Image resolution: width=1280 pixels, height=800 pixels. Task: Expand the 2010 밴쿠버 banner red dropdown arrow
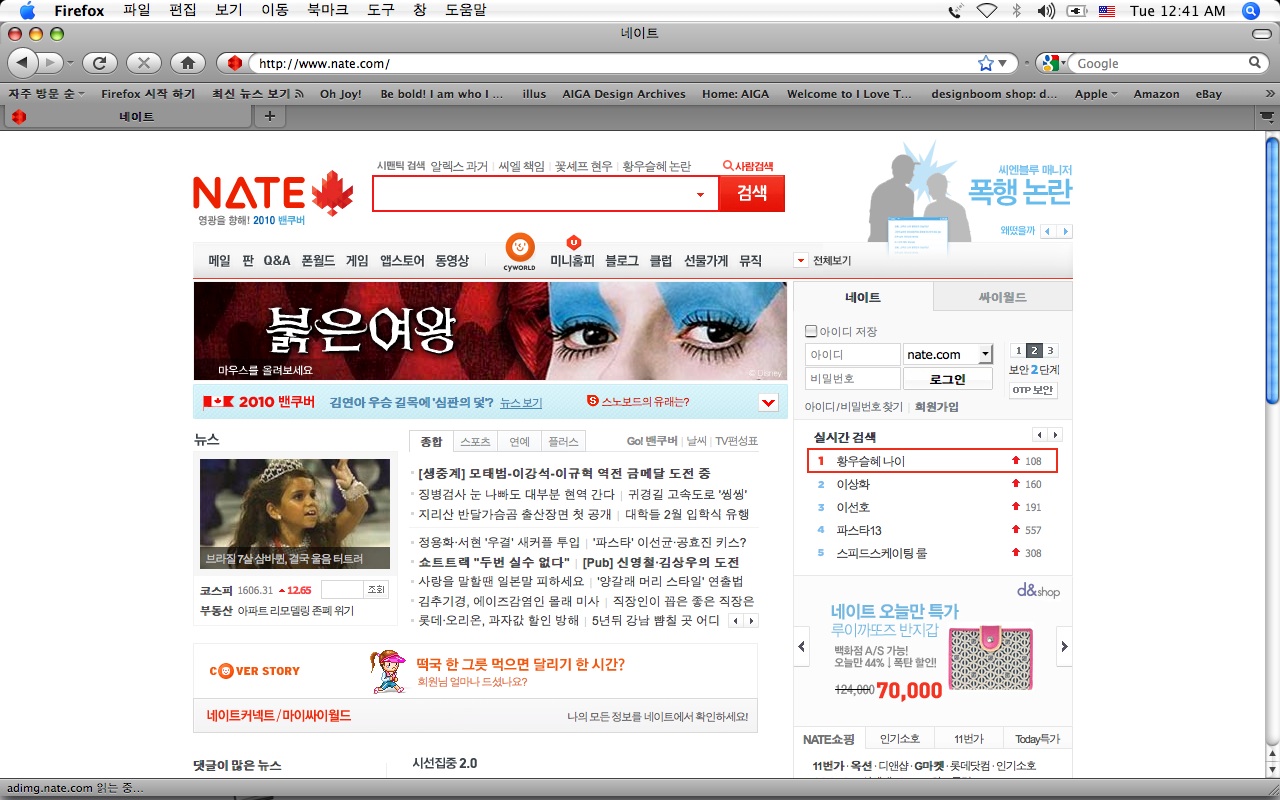tap(768, 403)
